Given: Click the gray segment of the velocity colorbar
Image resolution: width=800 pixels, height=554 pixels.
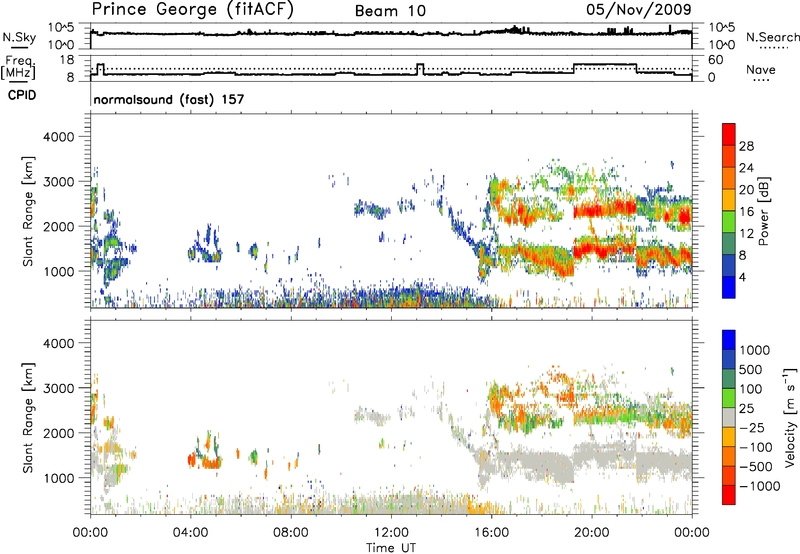Looking at the screenshot, I should click(729, 417).
